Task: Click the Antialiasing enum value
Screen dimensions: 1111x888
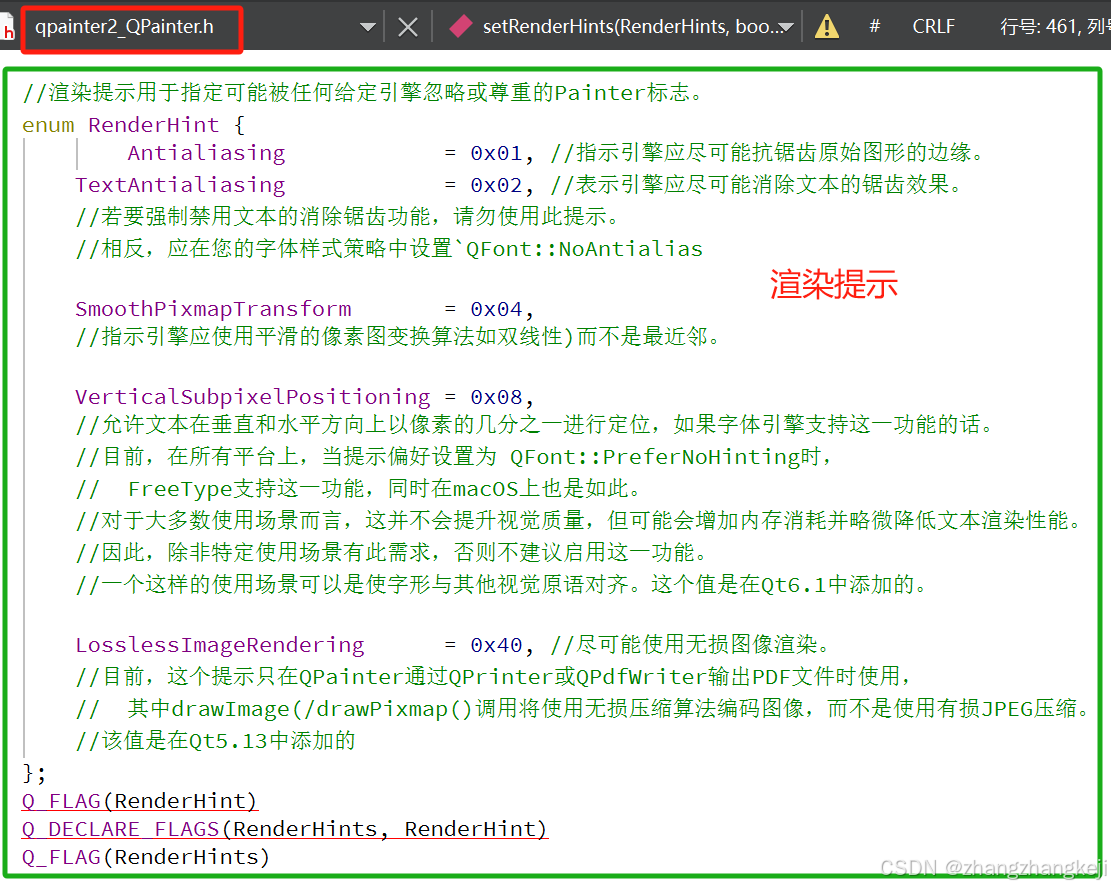Action: [x=206, y=153]
